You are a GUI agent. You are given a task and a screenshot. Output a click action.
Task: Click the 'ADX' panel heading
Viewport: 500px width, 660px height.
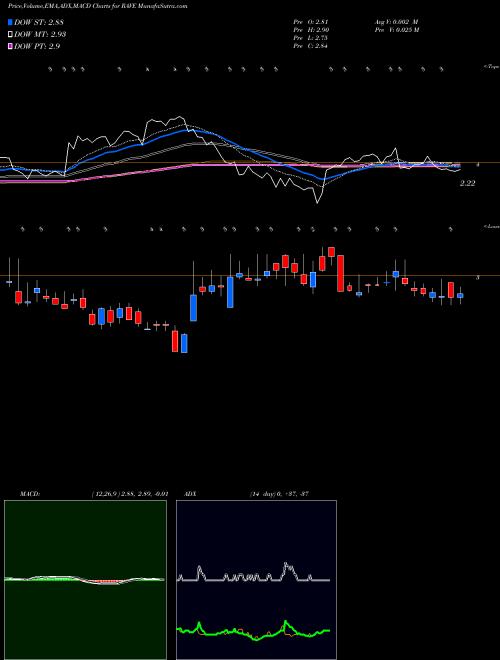tap(190, 494)
